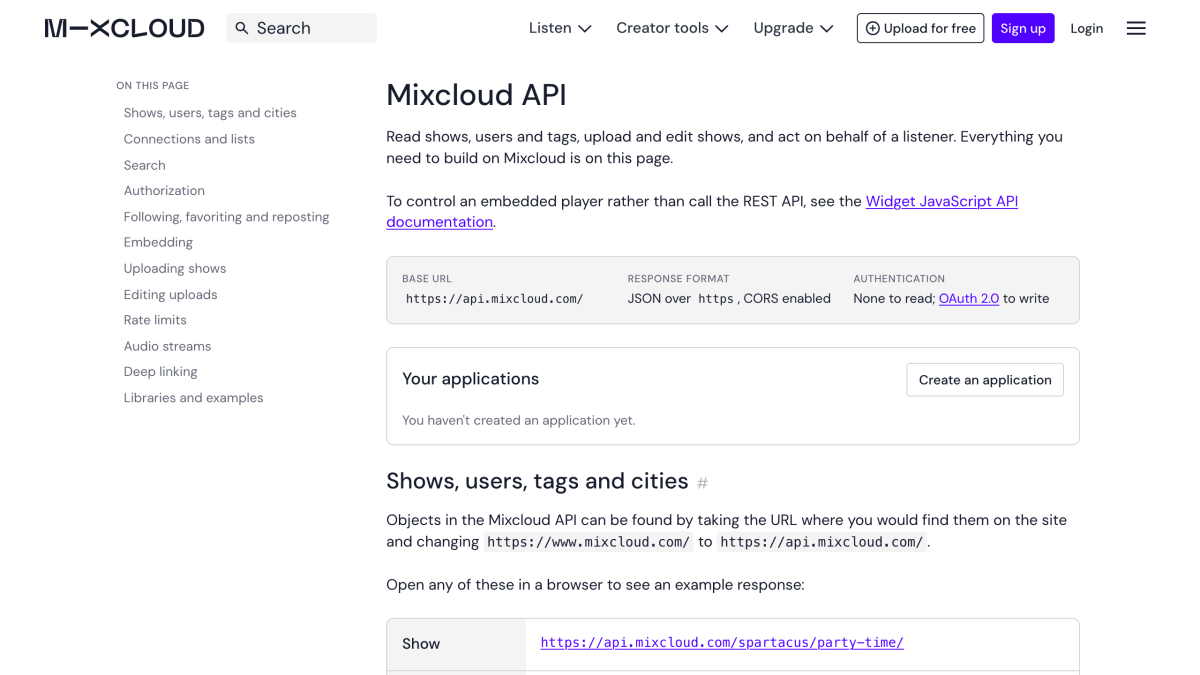This screenshot has height=675, width=1200.
Task: Jump to Deep linking section
Action: pos(160,371)
